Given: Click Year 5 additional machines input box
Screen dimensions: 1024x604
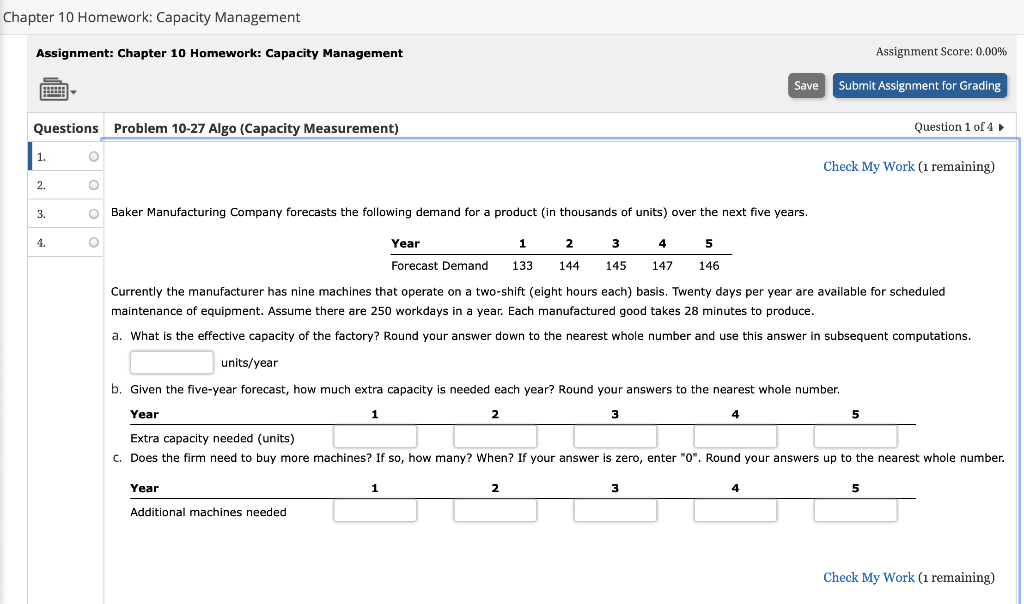Looking at the screenshot, I should tap(855, 510).
